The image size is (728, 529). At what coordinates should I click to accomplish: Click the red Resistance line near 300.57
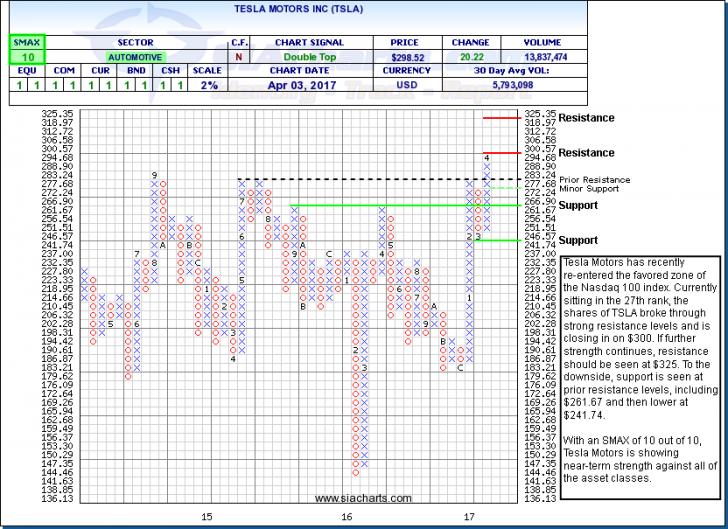[503, 152]
